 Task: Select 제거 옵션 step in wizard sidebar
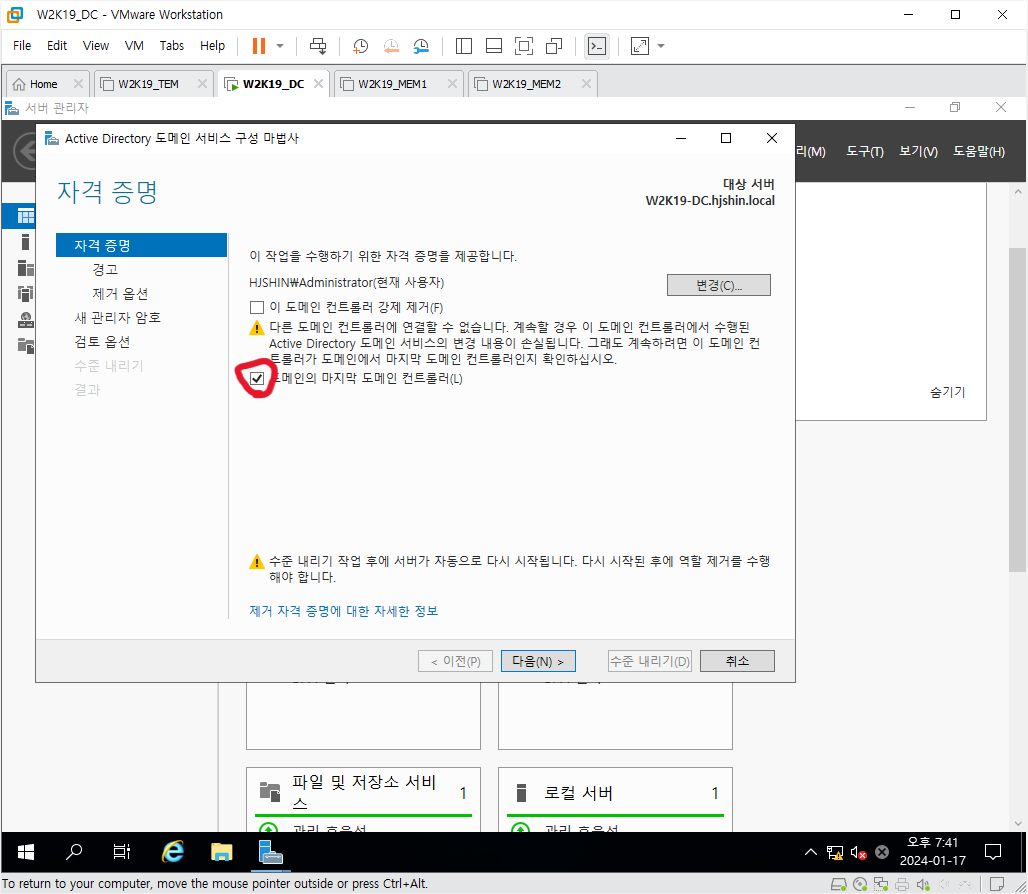coord(120,294)
